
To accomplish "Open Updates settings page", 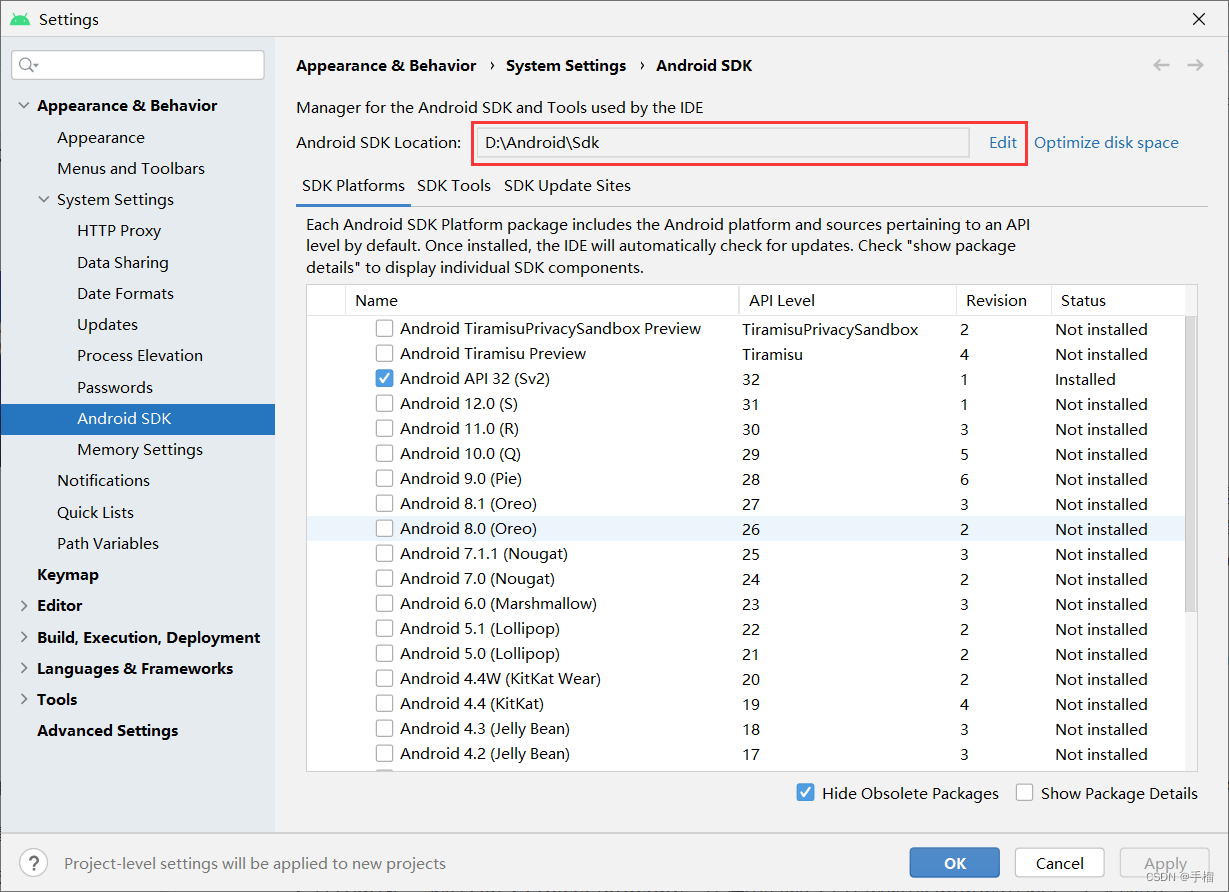I will pos(107,325).
